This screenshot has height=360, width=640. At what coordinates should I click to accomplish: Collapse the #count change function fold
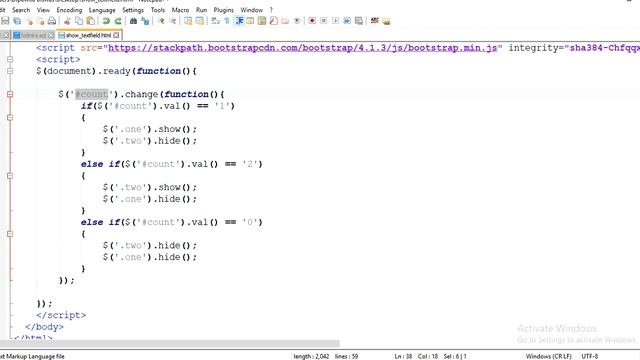pos(10,94)
